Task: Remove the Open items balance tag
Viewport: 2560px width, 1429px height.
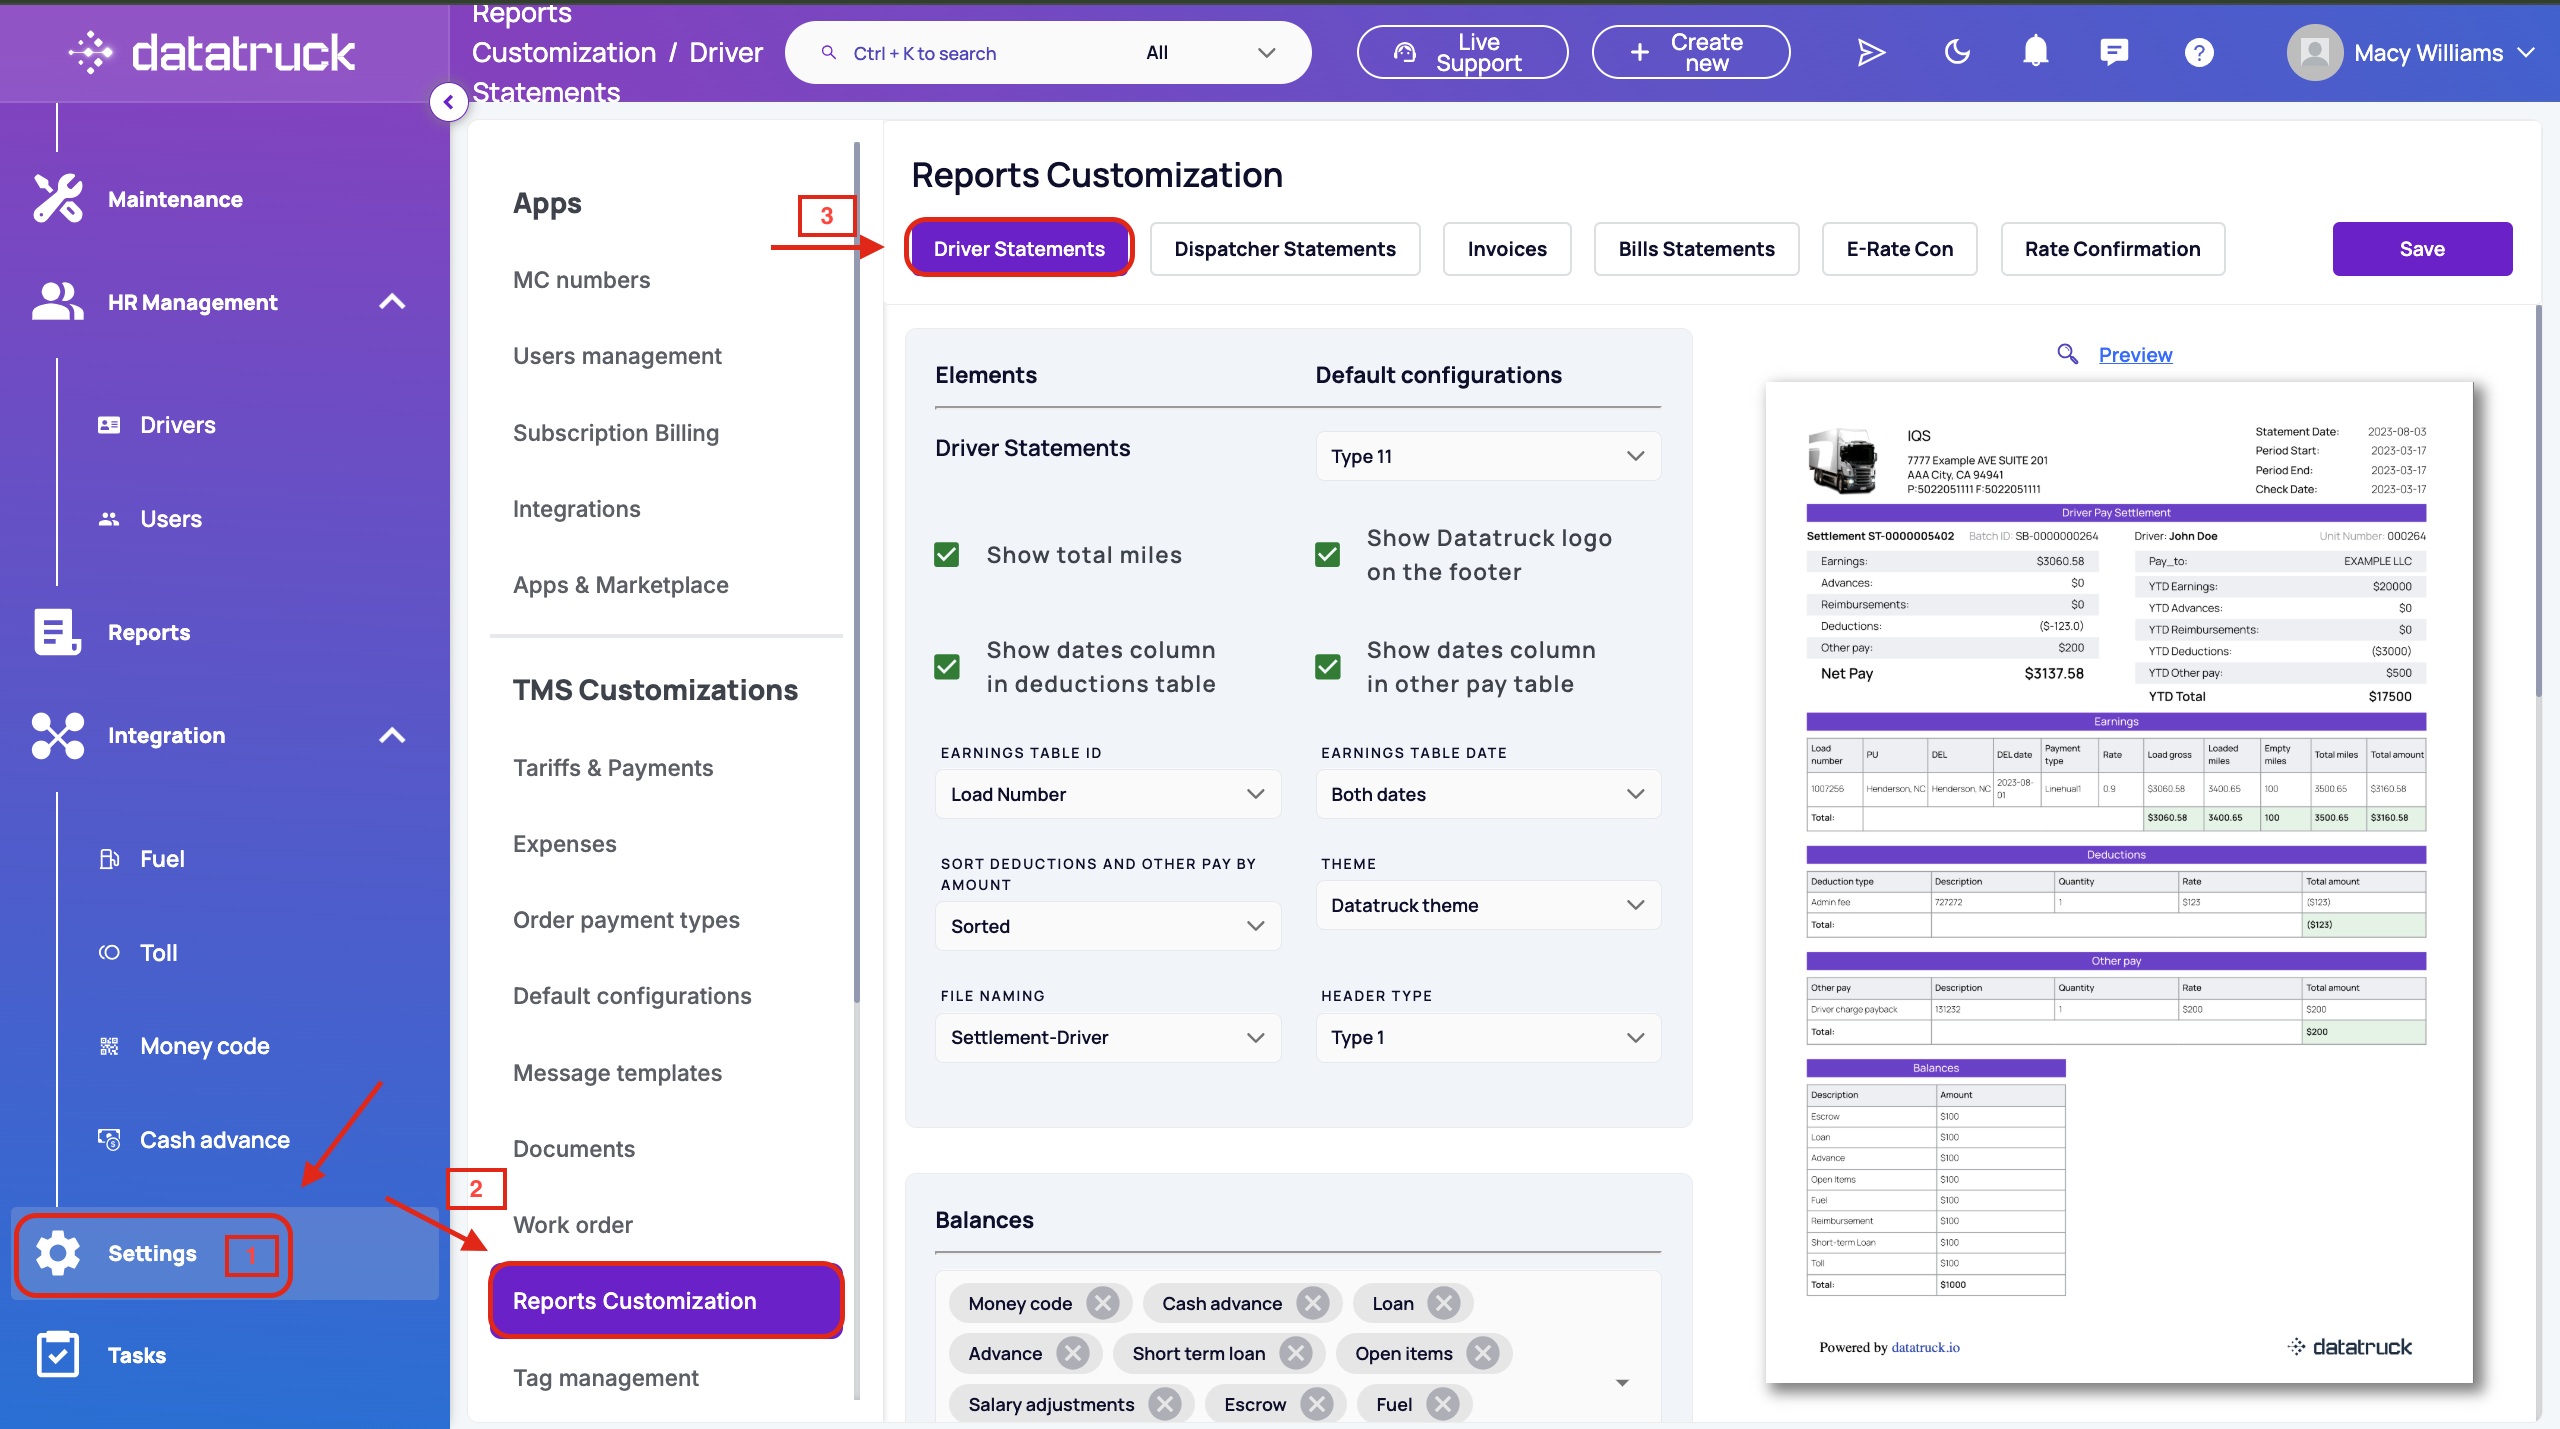Action: (1483, 1353)
